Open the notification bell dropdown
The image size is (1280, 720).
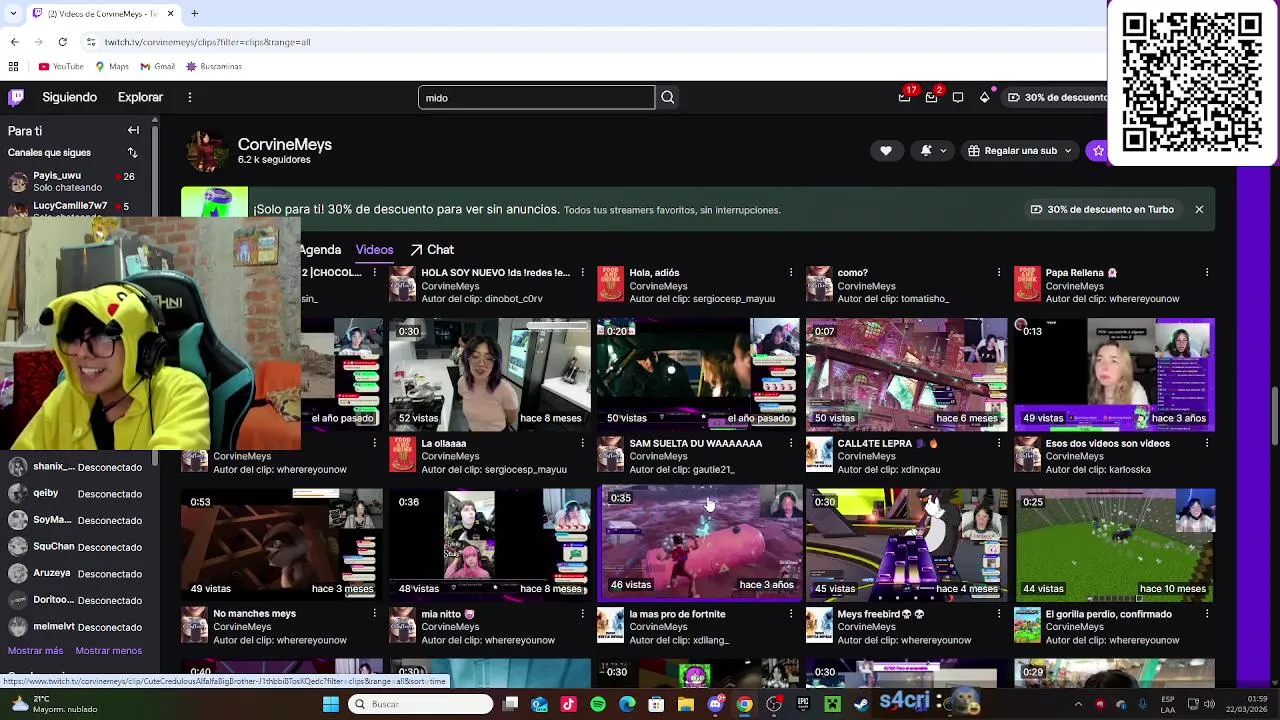tap(931, 151)
